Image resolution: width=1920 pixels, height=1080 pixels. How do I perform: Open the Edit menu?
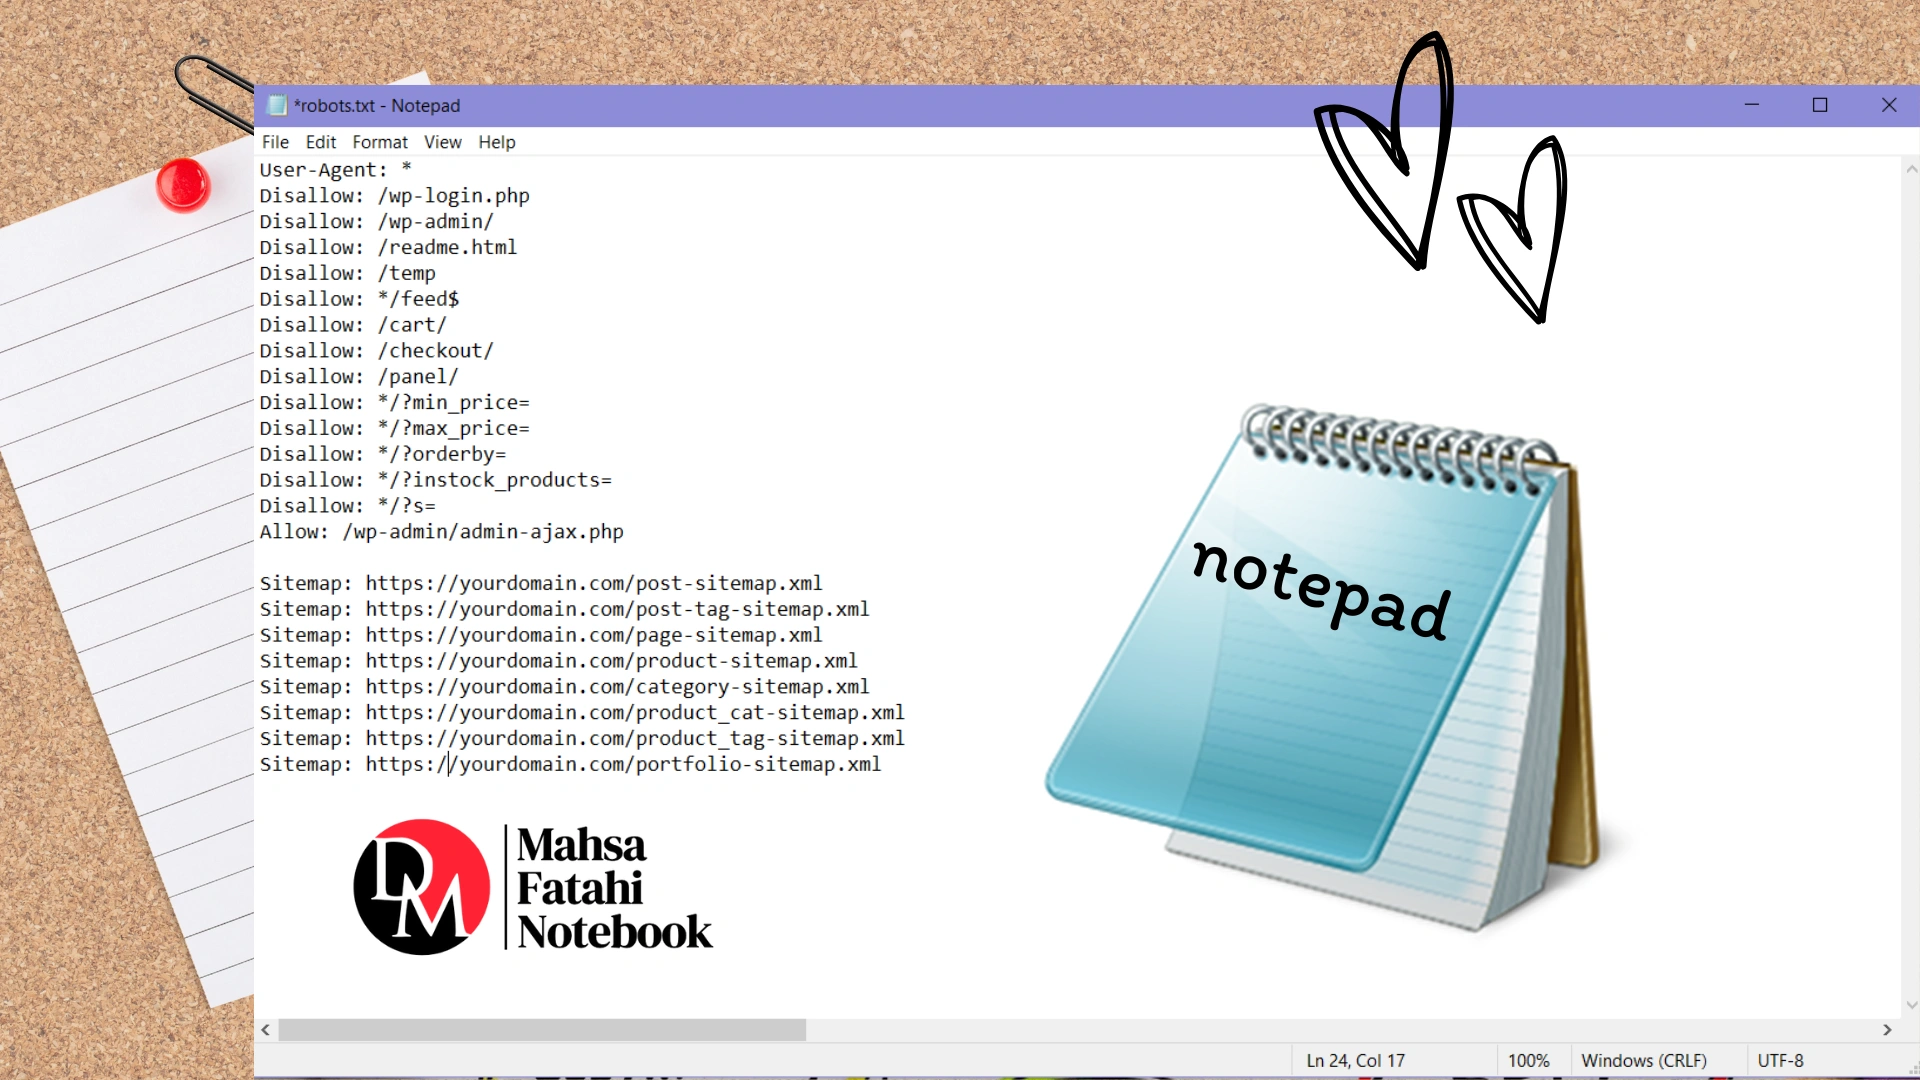[x=321, y=142]
